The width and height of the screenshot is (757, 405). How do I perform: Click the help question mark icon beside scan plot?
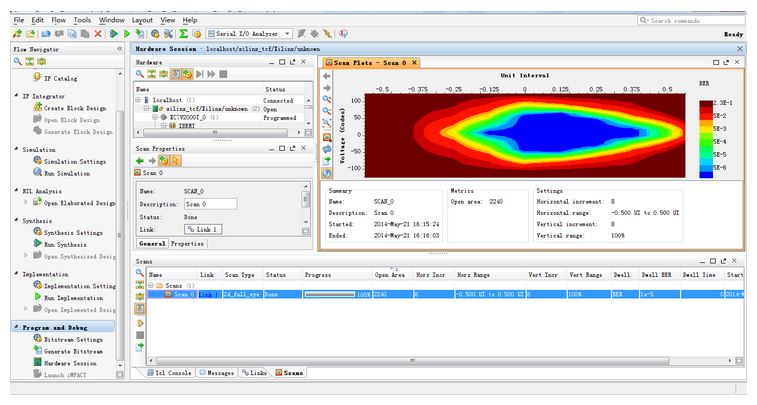click(x=326, y=172)
